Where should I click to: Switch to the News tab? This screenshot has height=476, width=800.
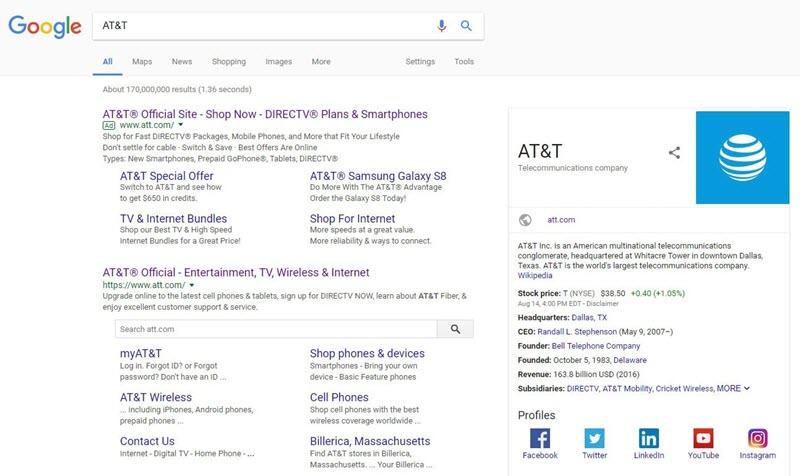click(182, 61)
